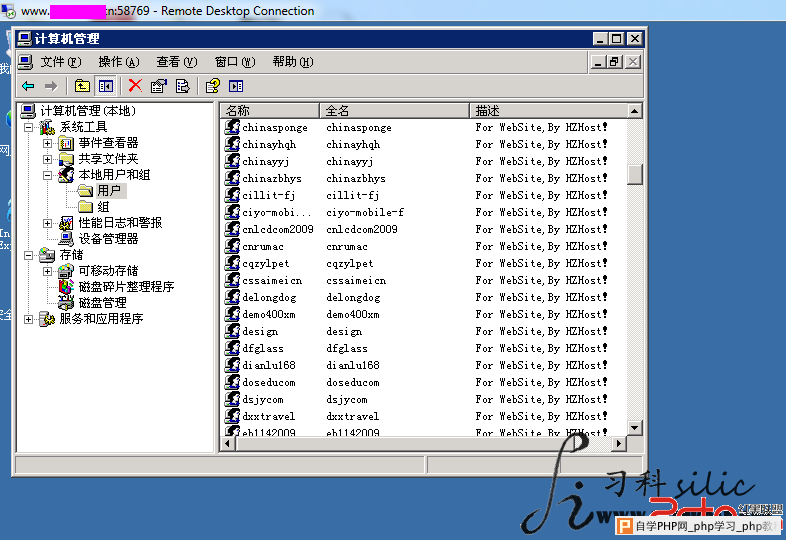Collapse the 存储 tree node
The image size is (786, 540).
point(29,255)
